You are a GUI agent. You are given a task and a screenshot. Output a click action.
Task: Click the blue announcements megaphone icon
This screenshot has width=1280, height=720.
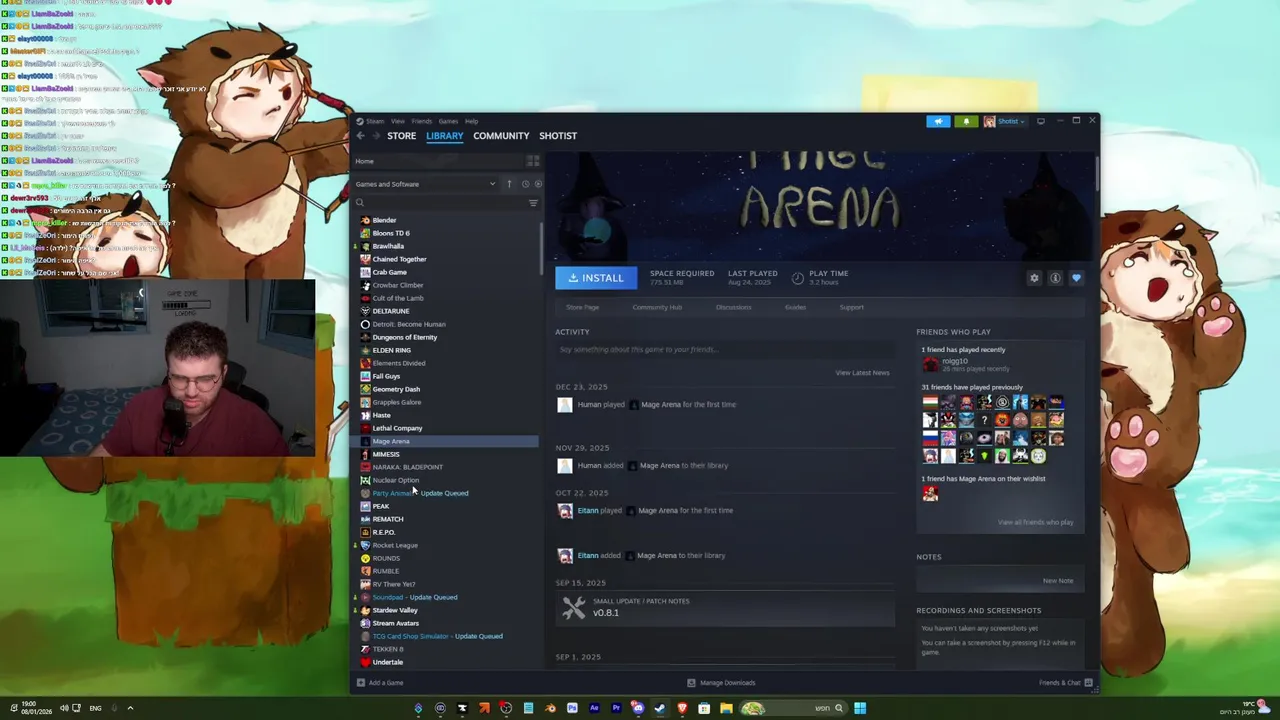pos(938,121)
